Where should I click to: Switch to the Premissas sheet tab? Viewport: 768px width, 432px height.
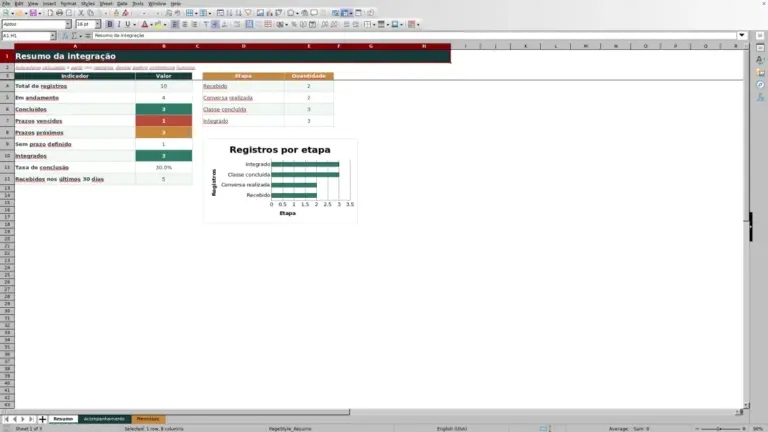coord(148,419)
